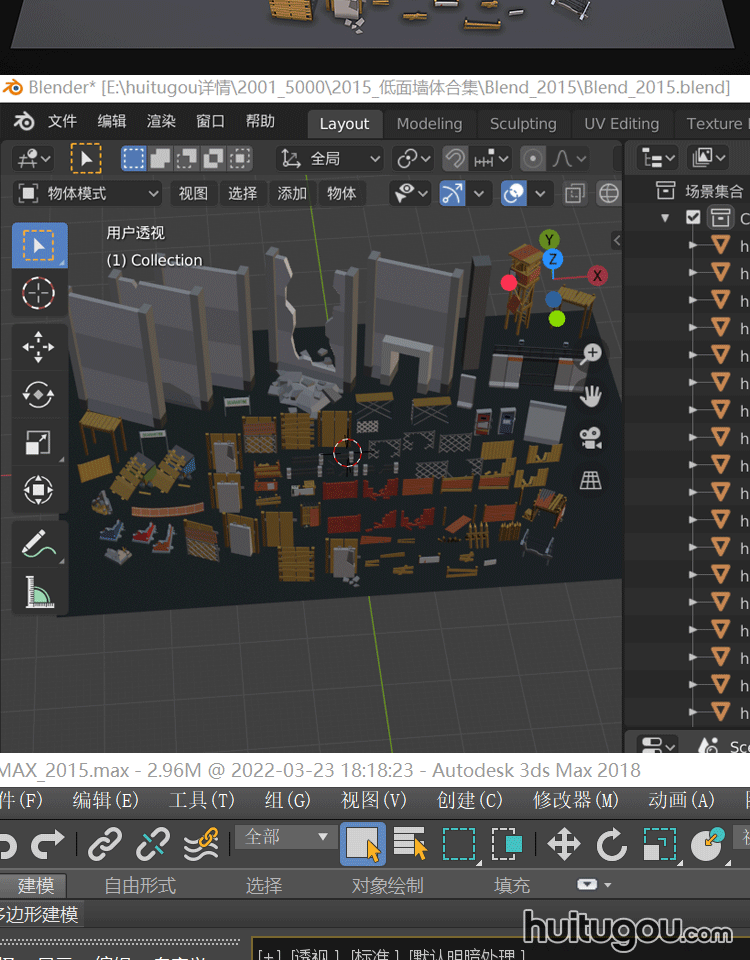Toggle show gizmos button in viewport header
Viewport: 750px width, 960px height.
click(452, 194)
